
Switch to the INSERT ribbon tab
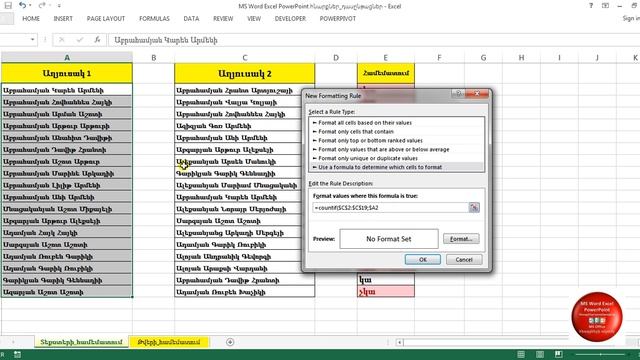click(63, 19)
